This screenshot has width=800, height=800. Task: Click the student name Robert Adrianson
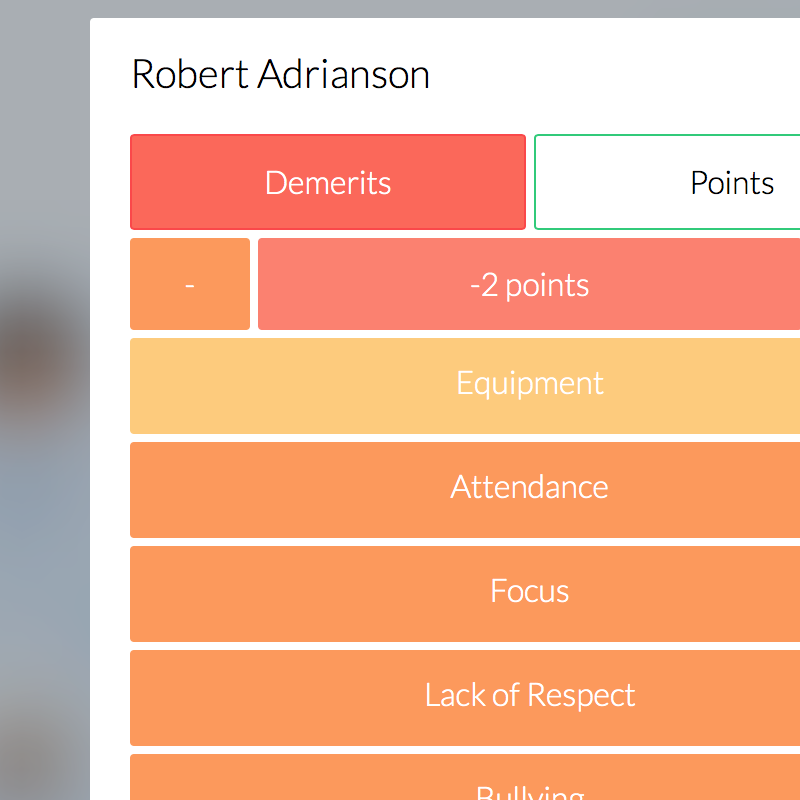(281, 75)
